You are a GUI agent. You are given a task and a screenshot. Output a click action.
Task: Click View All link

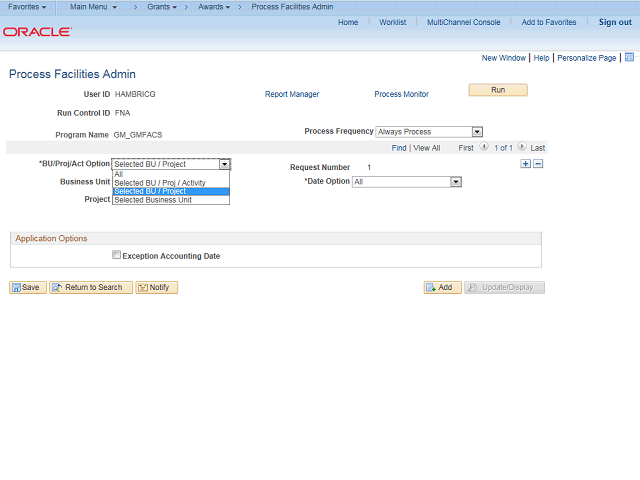coord(427,148)
